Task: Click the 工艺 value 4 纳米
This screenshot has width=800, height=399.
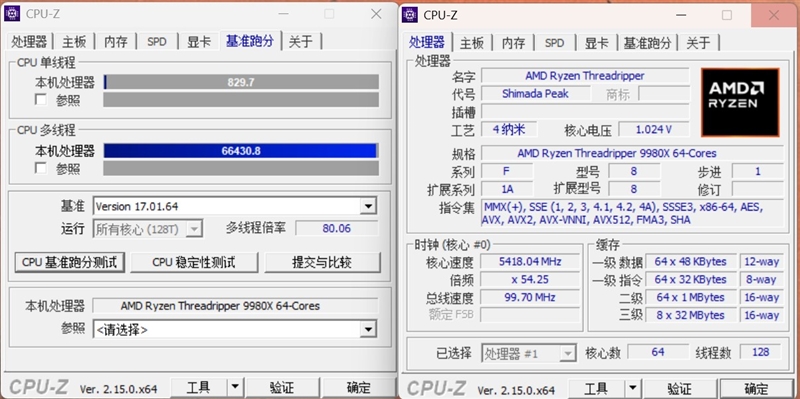Action: [x=509, y=130]
